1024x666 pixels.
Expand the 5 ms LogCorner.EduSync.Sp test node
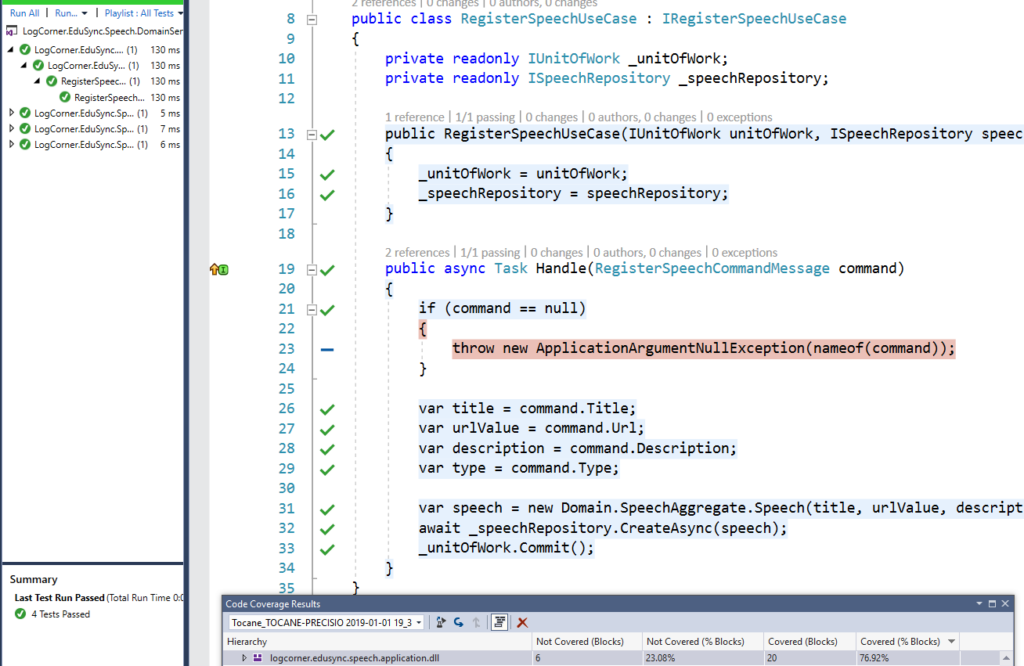coord(12,113)
